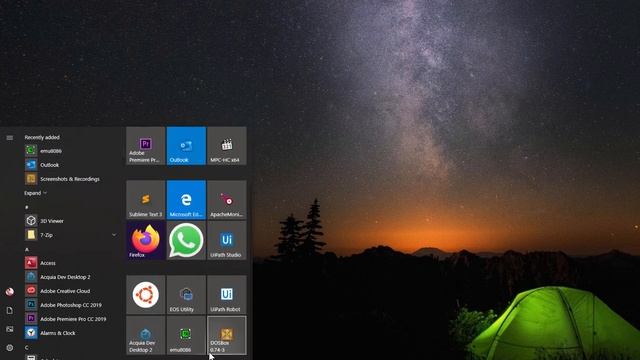Launch the DOSBox 0.74-3 tile
The width and height of the screenshot is (640, 360).
227,335
